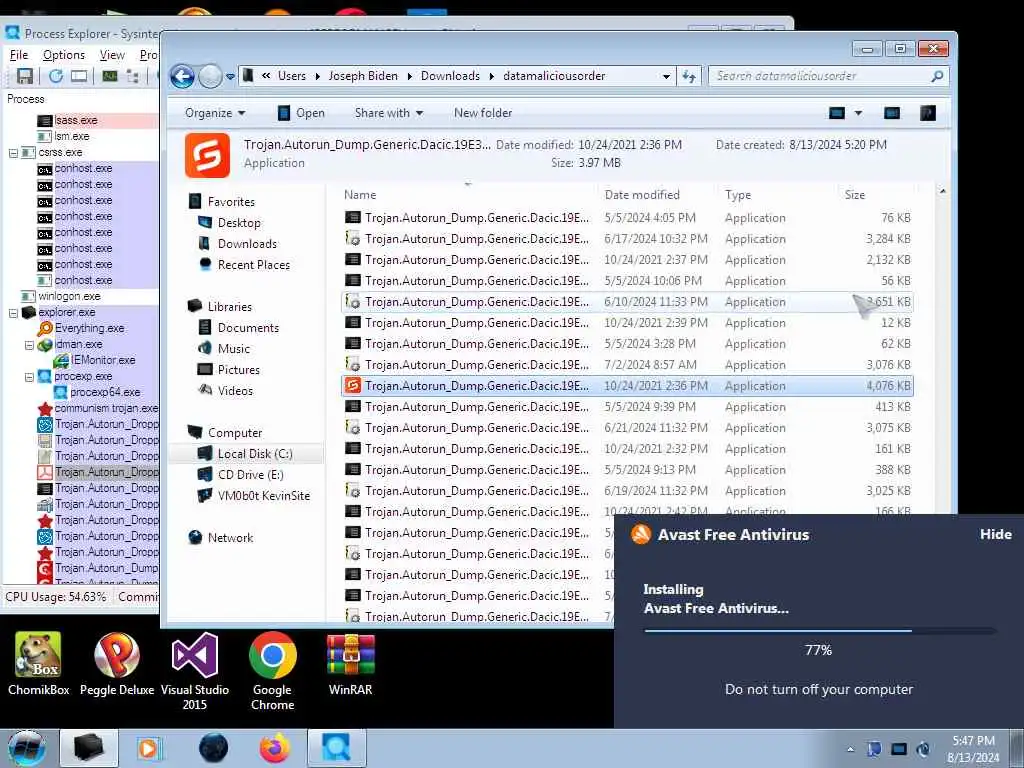1024x768 pixels.
Task: Click the Save icon in Process Explorer toolbar
Action: click(x=25, y=76)
